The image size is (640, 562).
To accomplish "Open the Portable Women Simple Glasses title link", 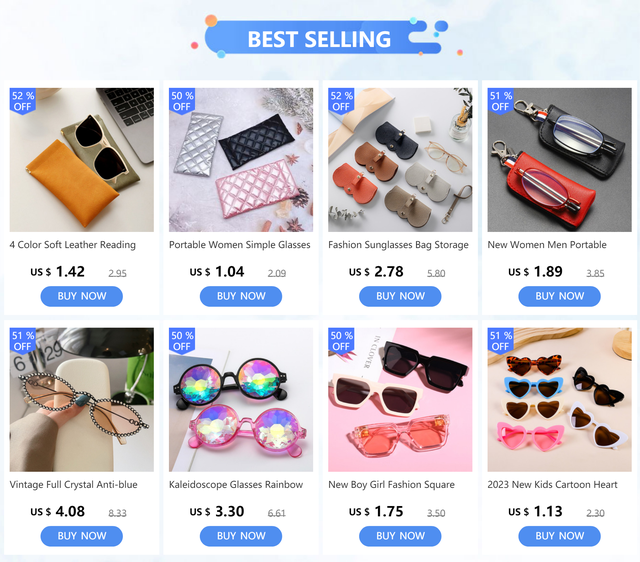I will 240,245.
